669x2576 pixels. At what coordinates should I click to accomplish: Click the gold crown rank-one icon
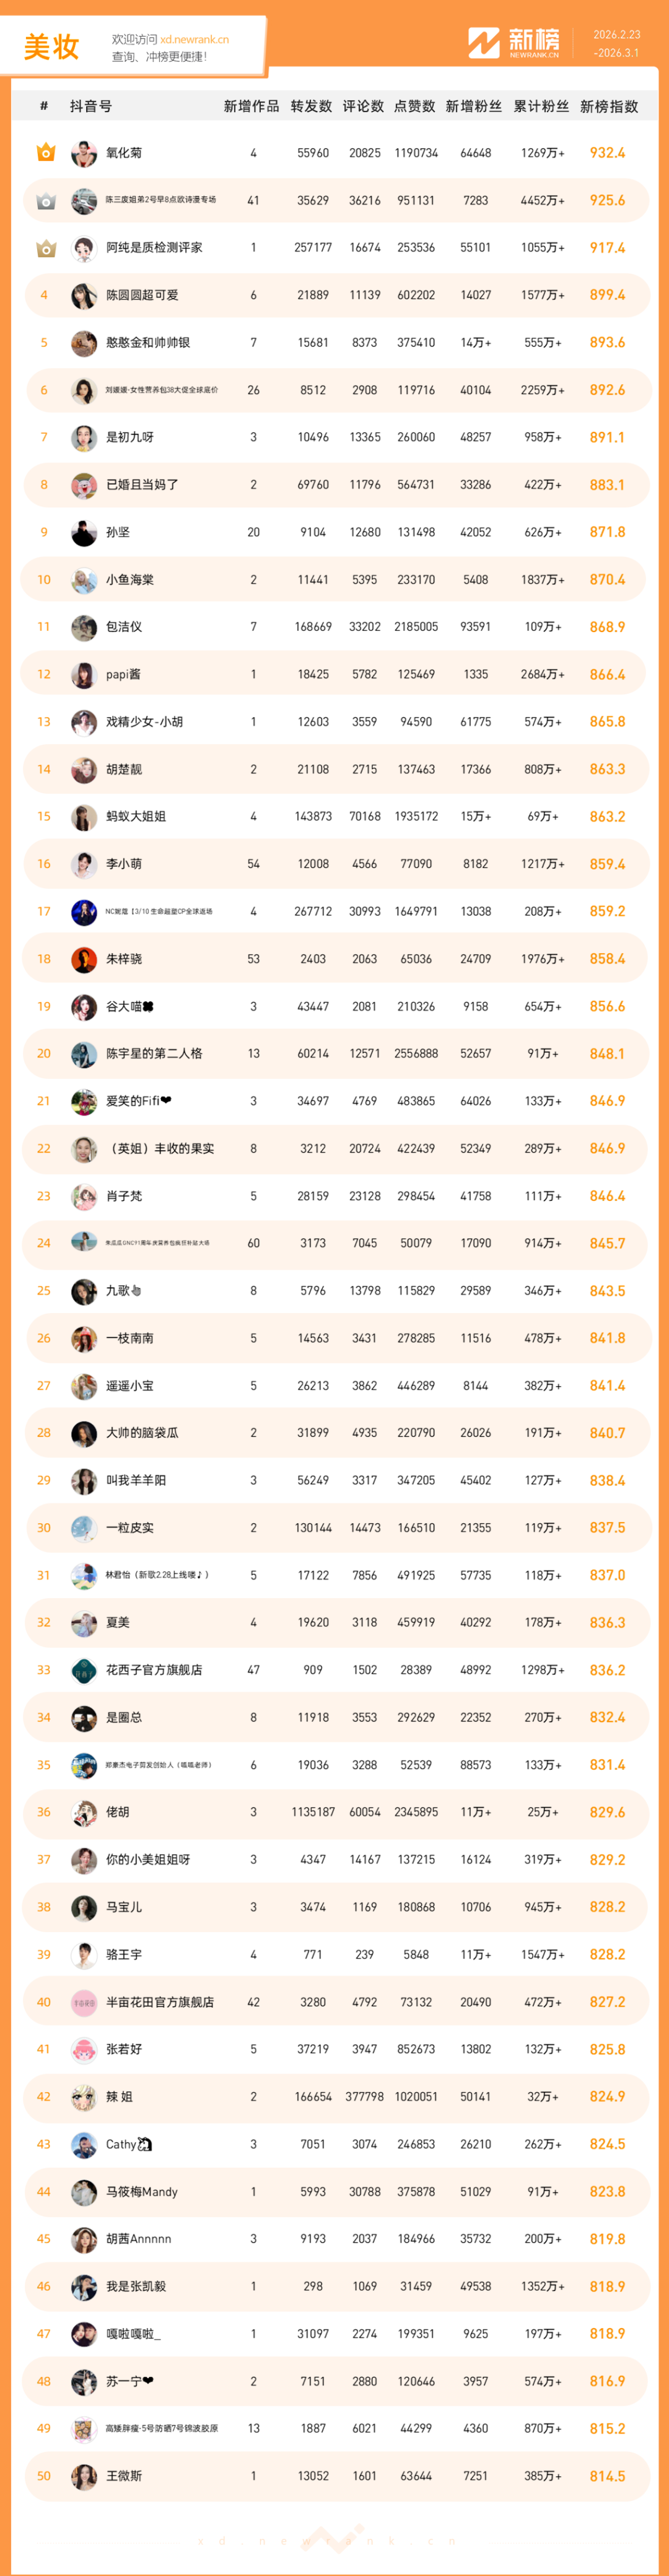point(45,153)
